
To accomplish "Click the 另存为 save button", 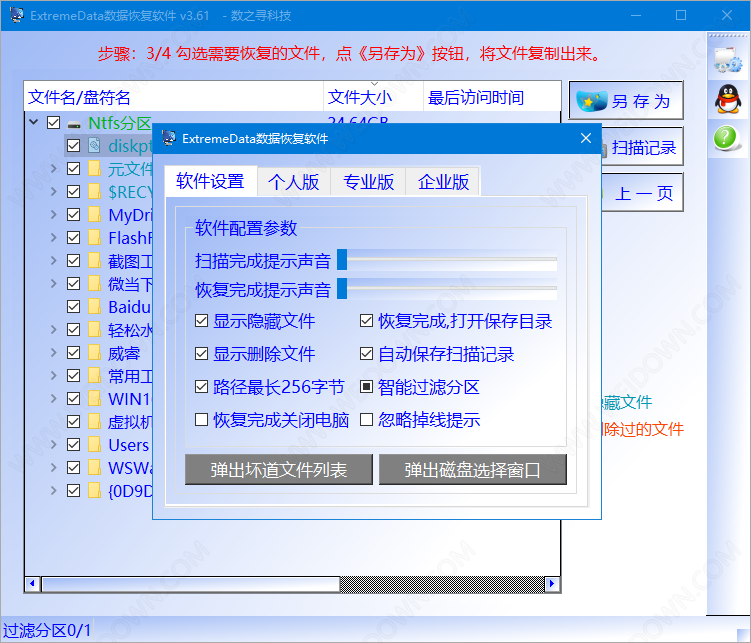I will point(626,101).
